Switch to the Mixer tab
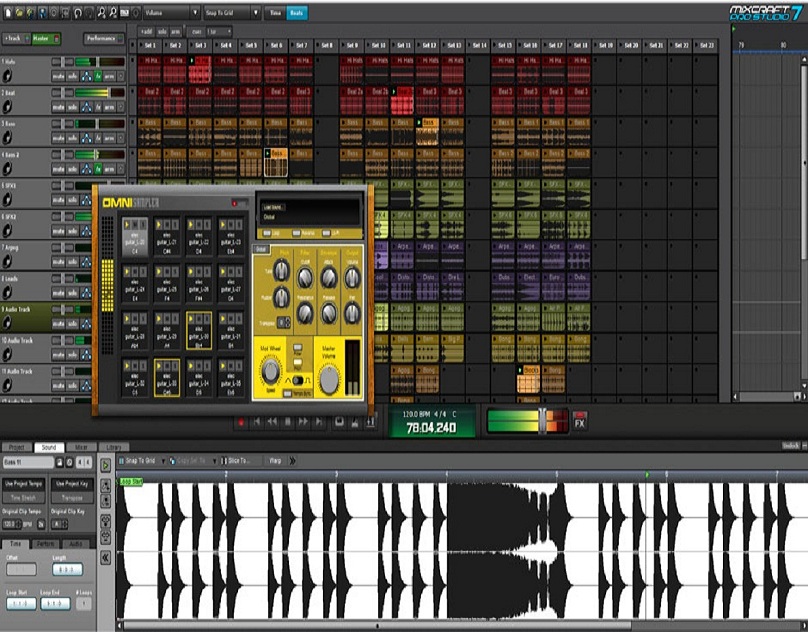 tap(81, 448)
